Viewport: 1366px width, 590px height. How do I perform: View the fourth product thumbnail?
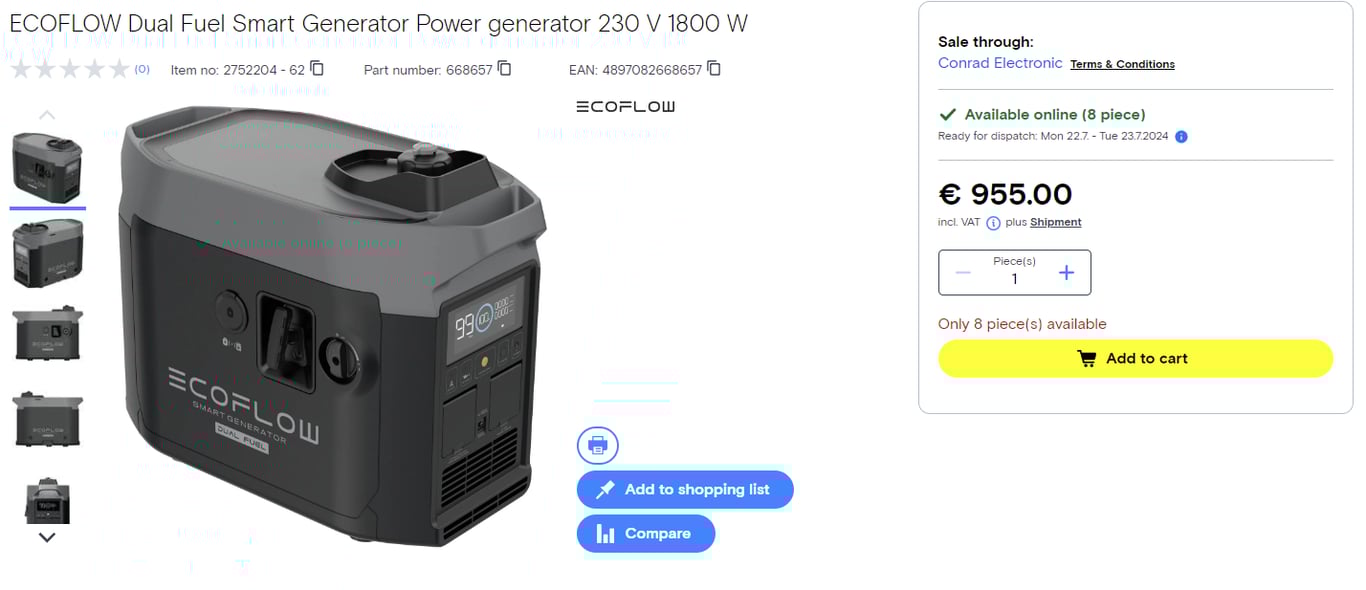coord(47,418)
